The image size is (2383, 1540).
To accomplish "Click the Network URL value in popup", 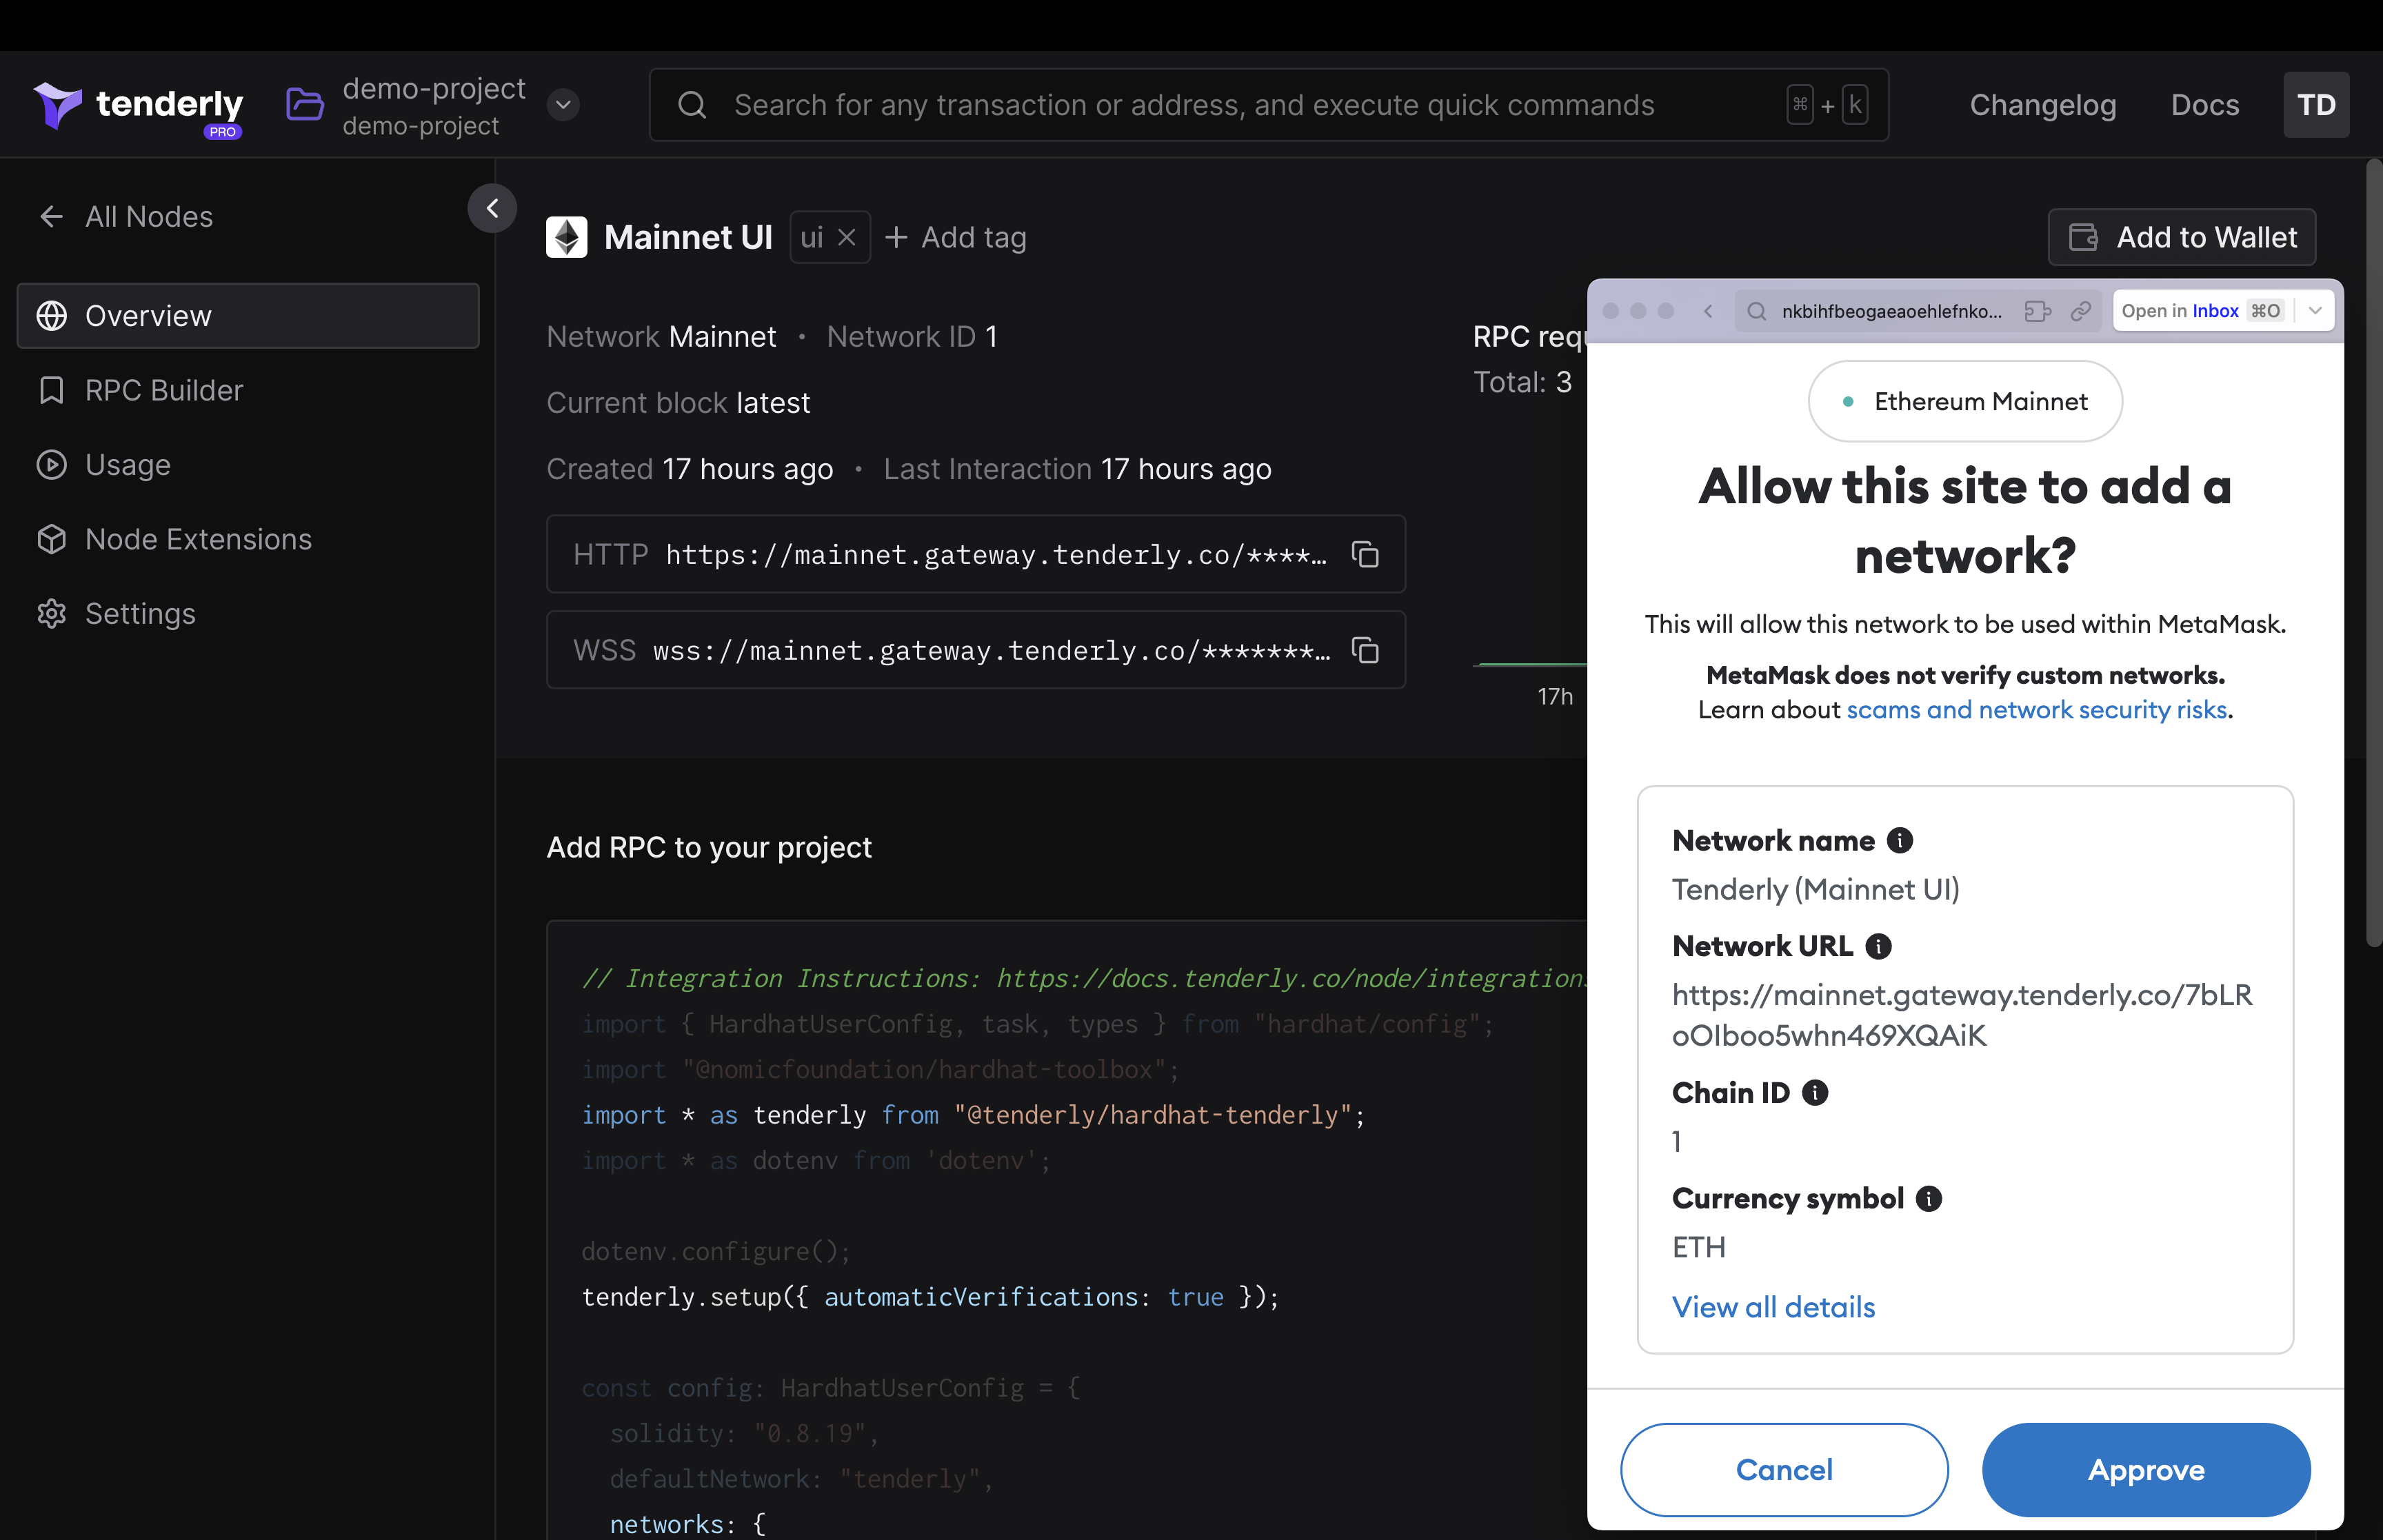I will point(1962,1015).
